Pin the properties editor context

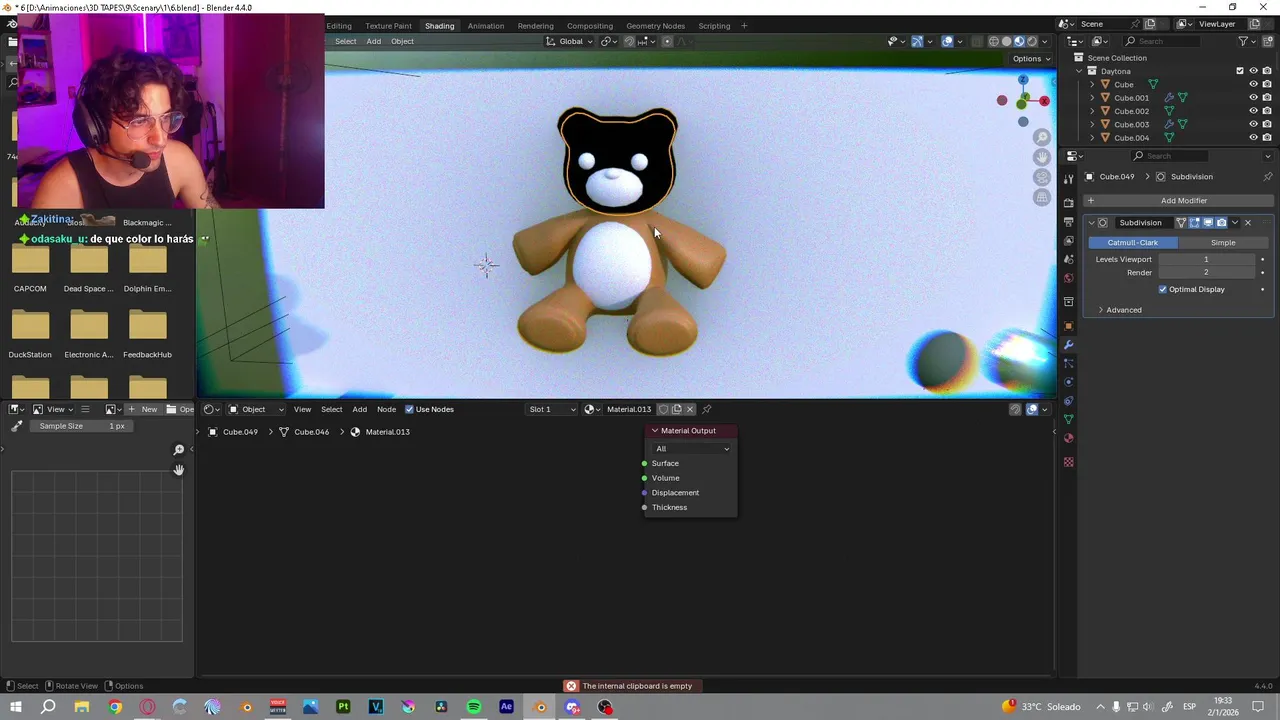point(1268,177)
